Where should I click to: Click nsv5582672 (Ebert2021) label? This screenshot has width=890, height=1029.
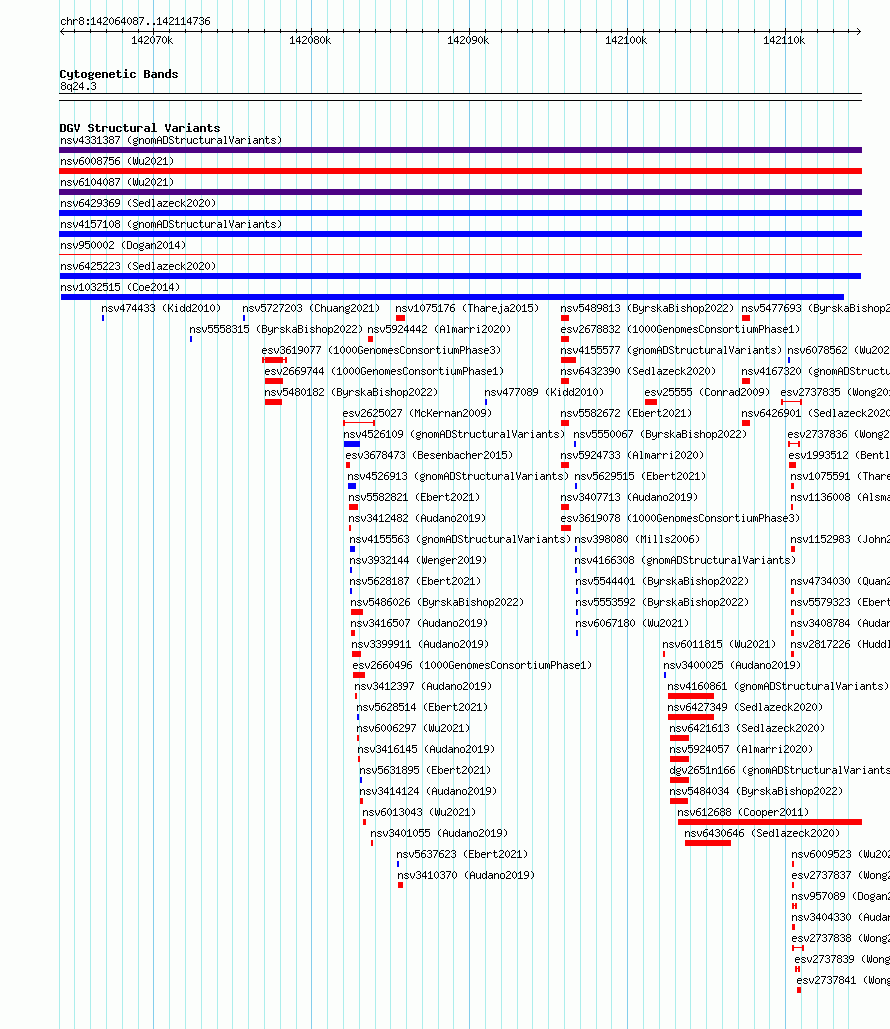click(x=626, y=413)
